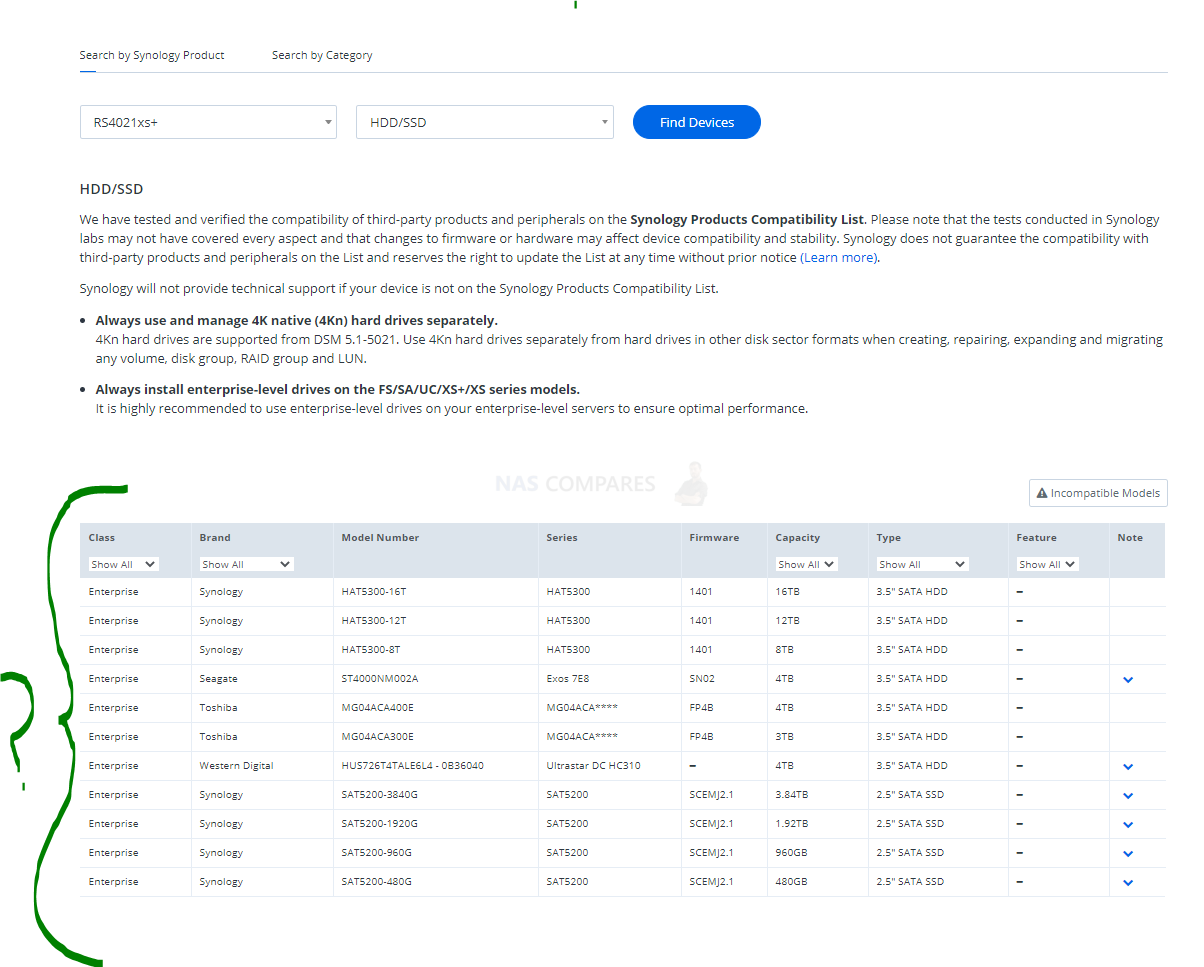Select model HUS726T4TALE6L4 - 0B36040

(x=413, y=766)
